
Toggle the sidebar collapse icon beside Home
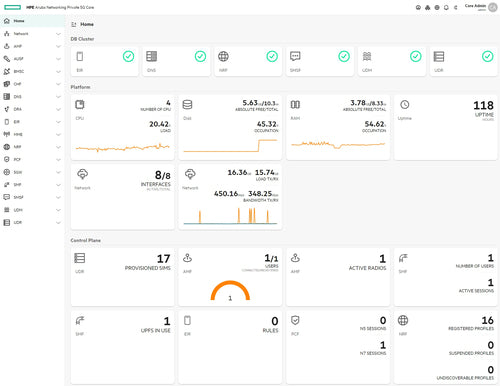74,24
